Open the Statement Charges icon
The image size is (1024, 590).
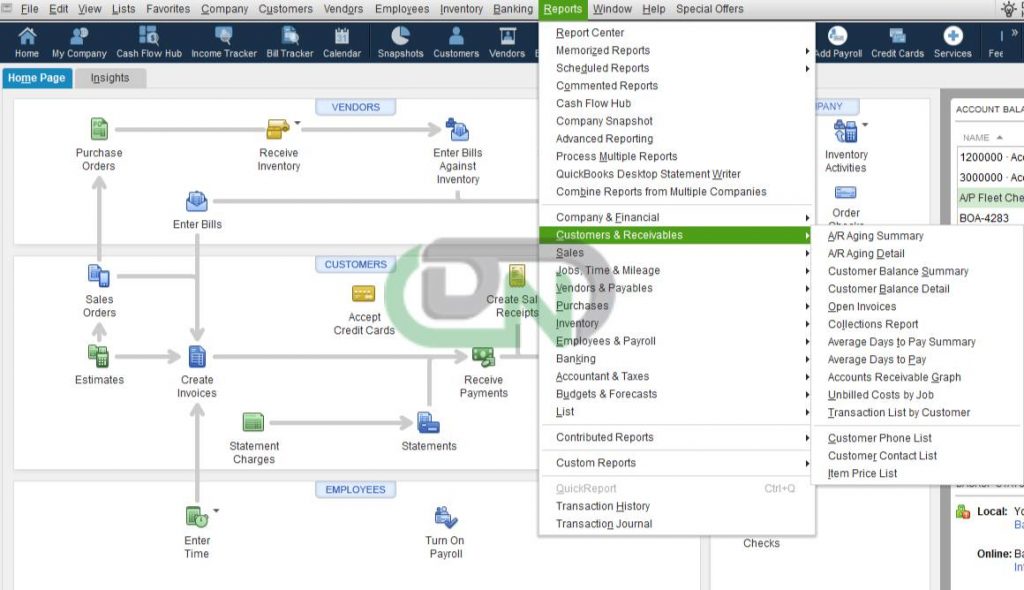click(253, 422)
